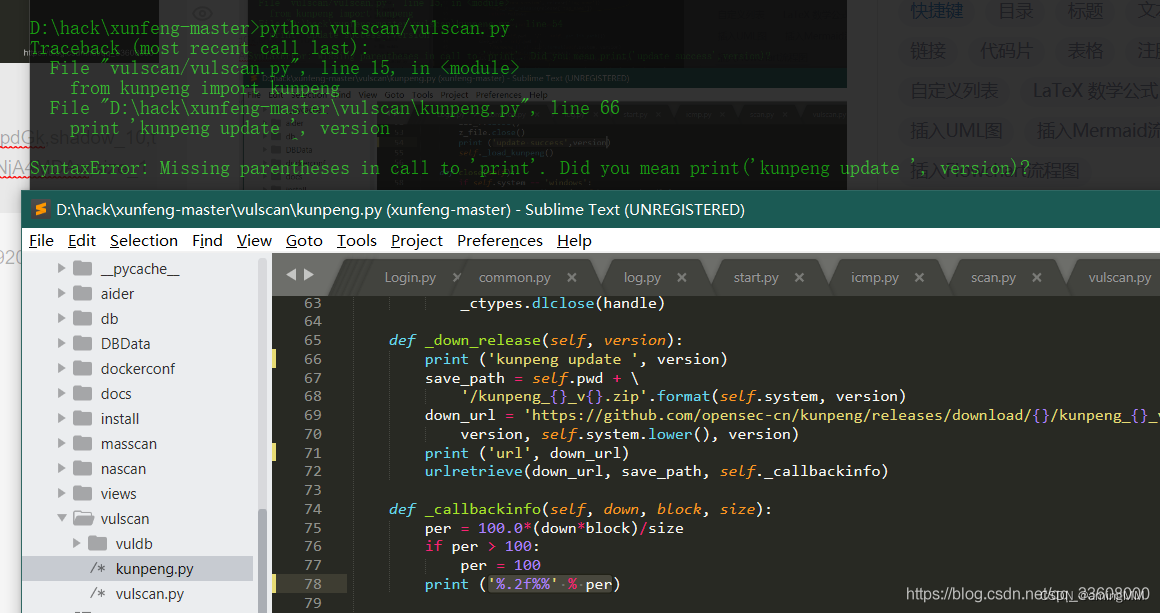Close the log.py tab

pyautogui.click(x=681, y=277)
